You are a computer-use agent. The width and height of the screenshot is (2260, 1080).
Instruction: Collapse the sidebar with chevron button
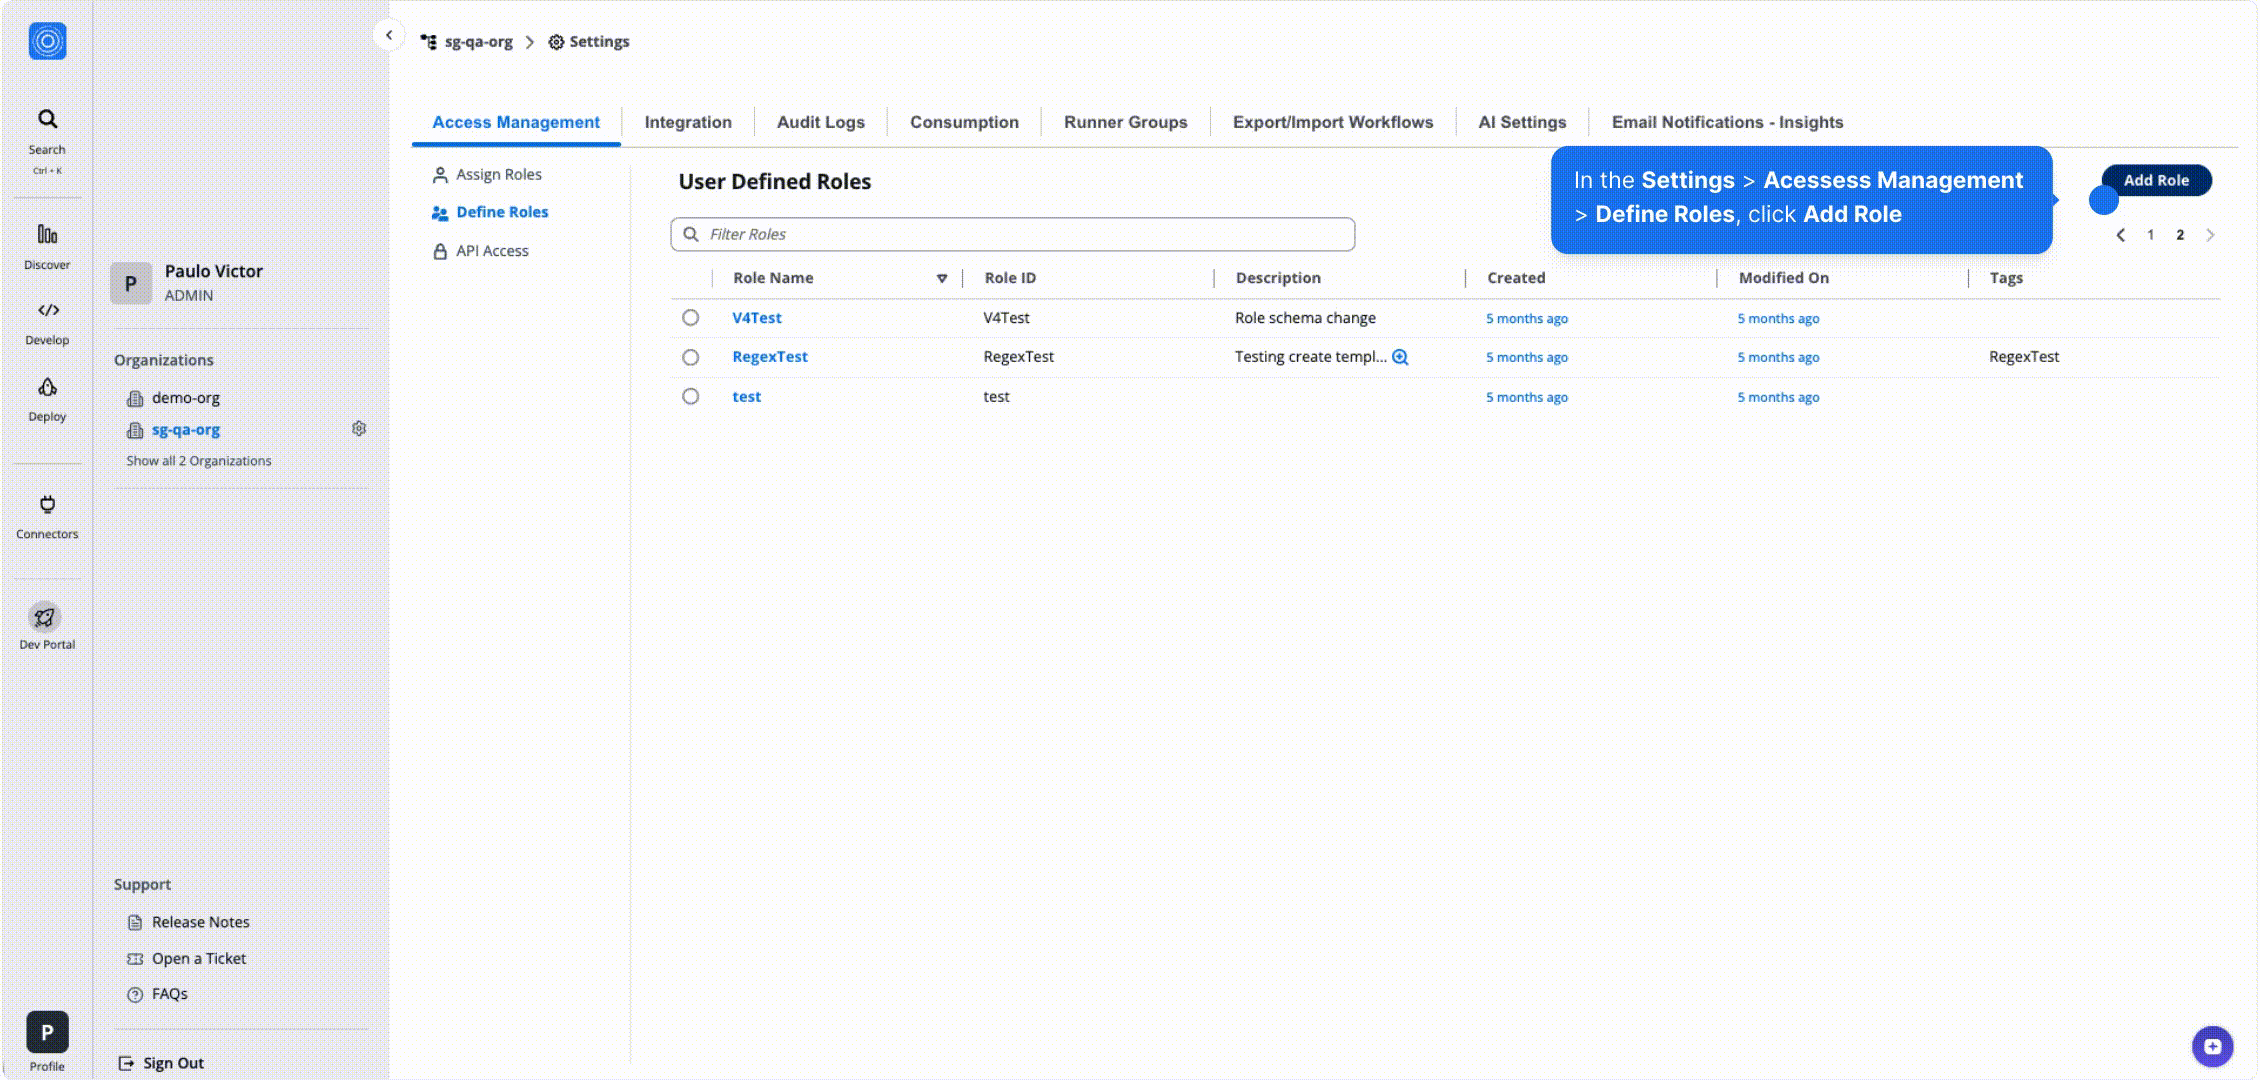[x=389, y=35]
